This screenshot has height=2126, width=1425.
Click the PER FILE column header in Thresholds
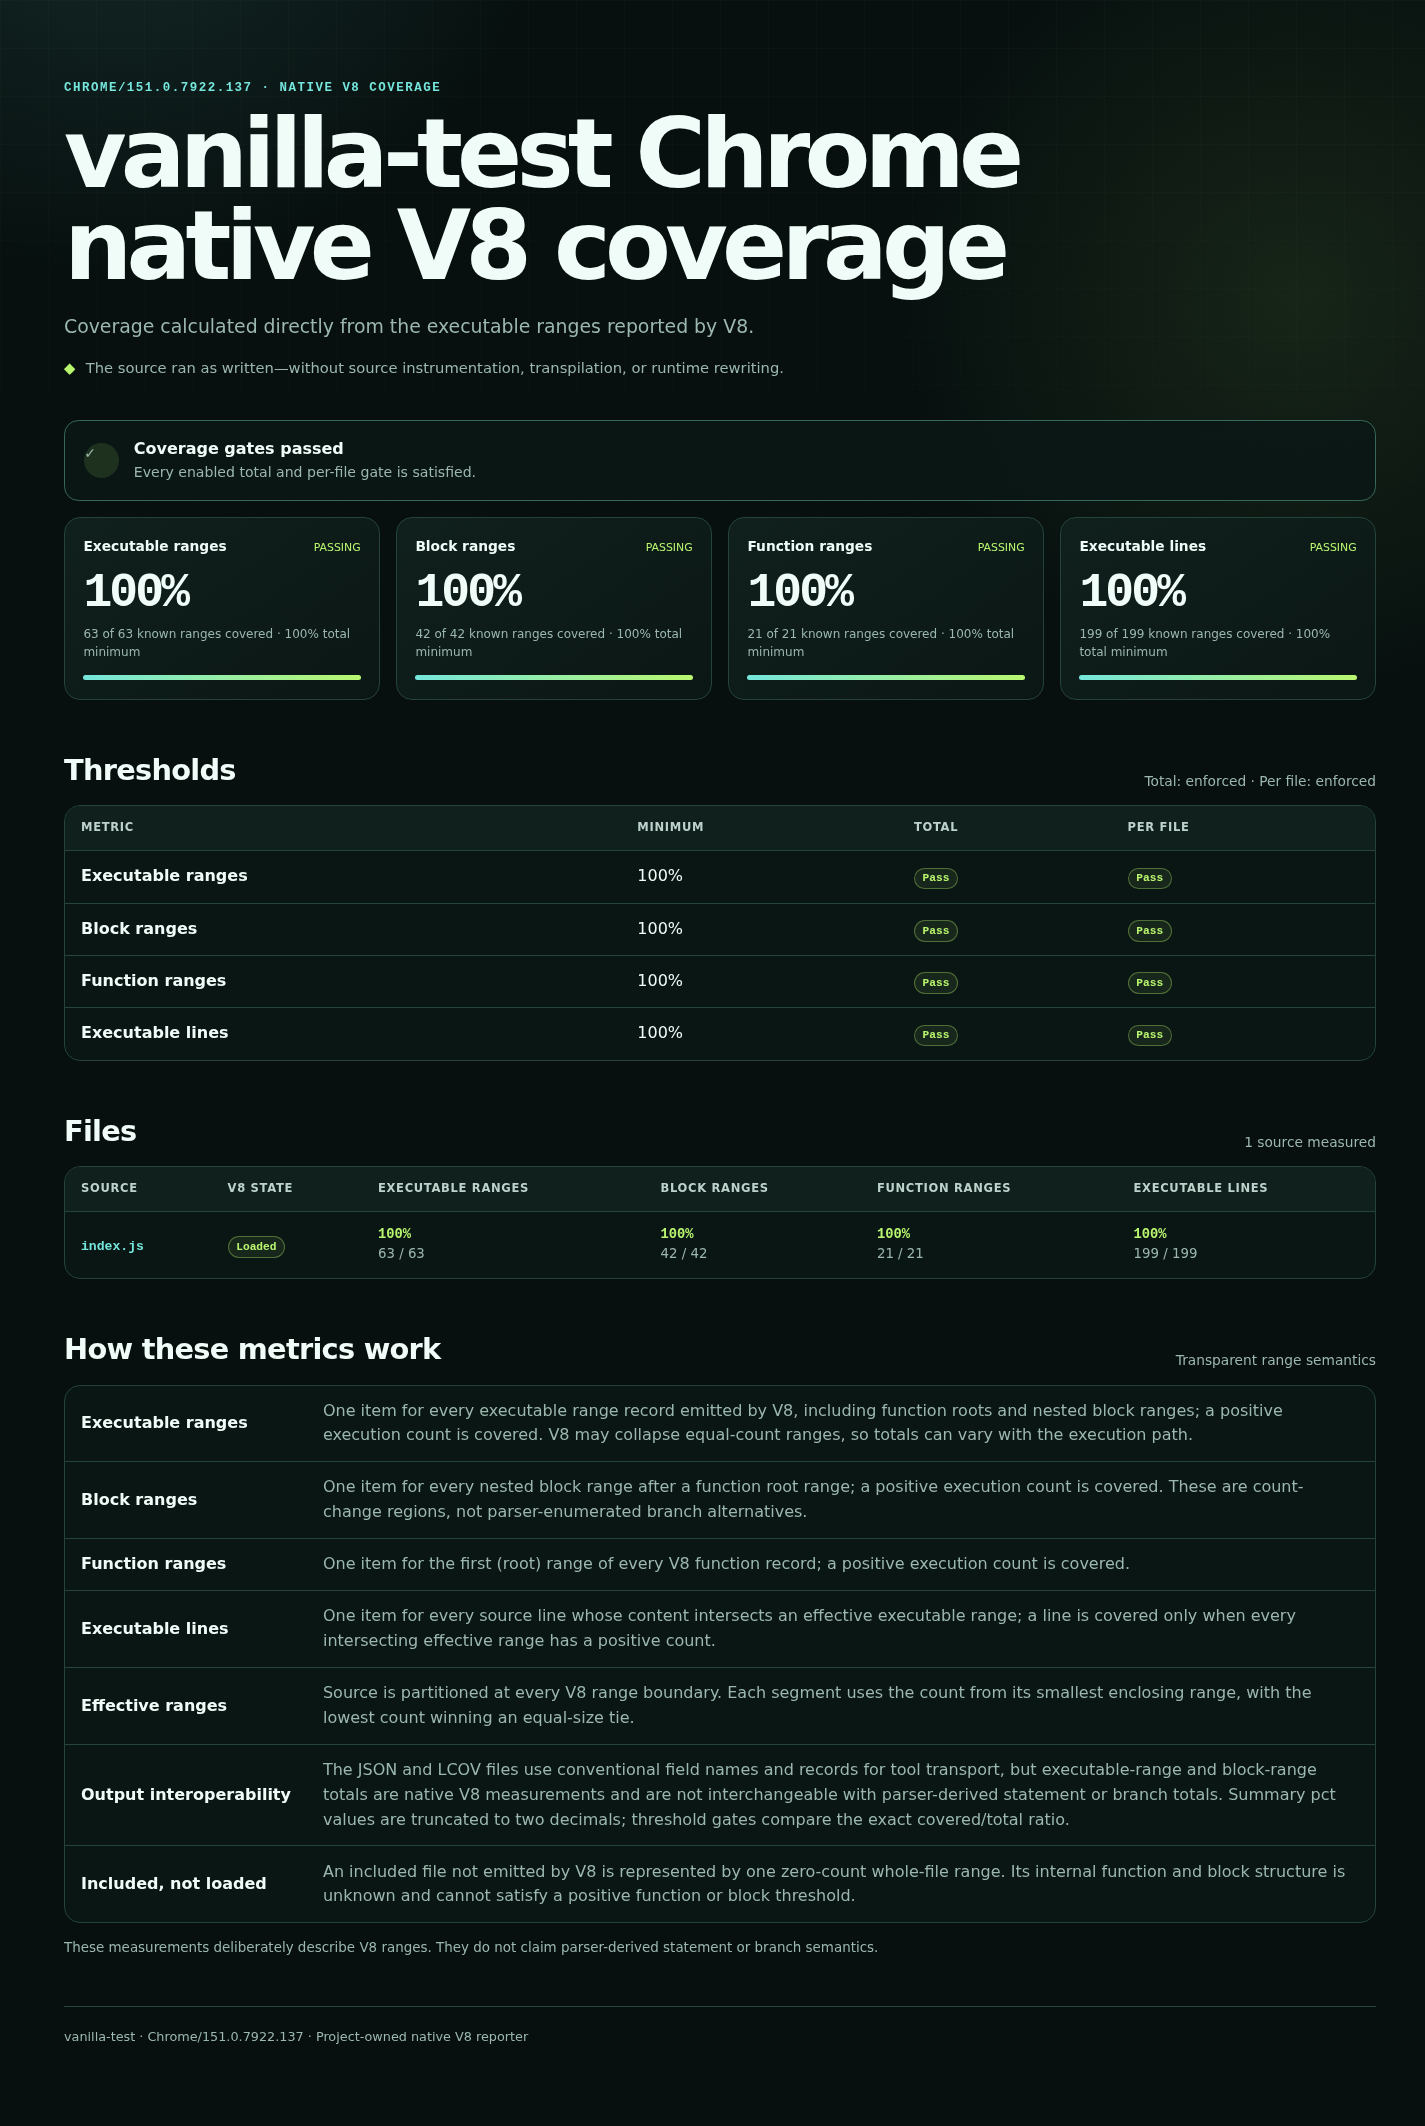(1158, 827)
